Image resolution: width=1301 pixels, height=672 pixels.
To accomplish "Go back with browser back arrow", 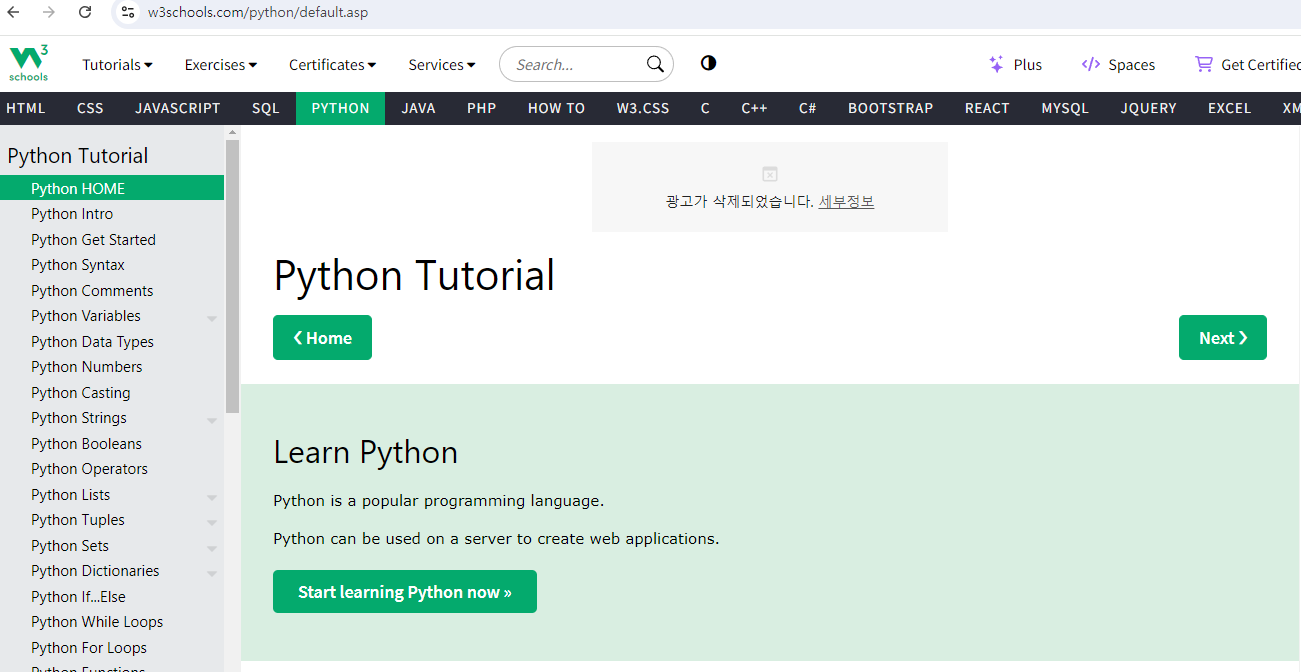I will click(x=14, y=12).
